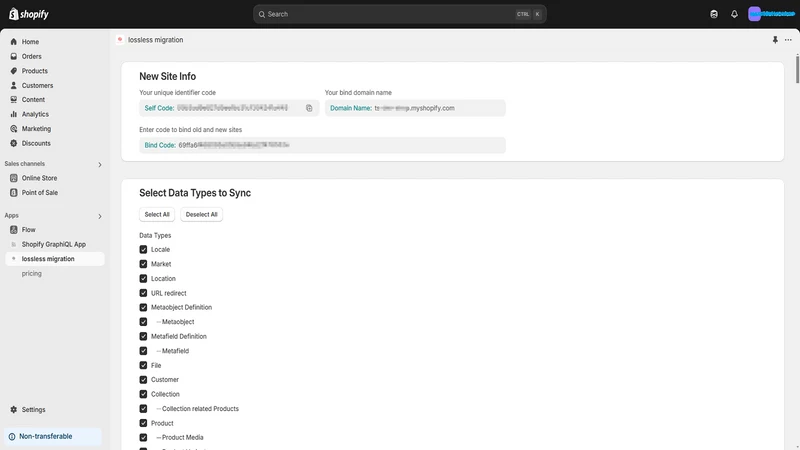800x450 pixels.
Task: Click the Marketing target icon
Action: tap(14, 129)
